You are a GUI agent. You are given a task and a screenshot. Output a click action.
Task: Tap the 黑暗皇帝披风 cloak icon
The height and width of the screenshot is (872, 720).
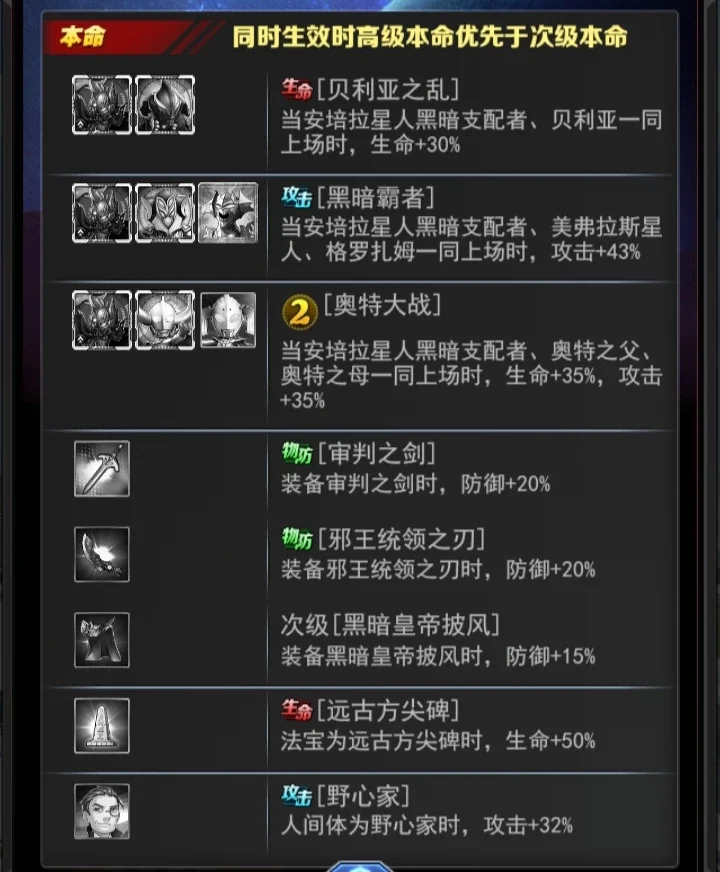[102, 640]
